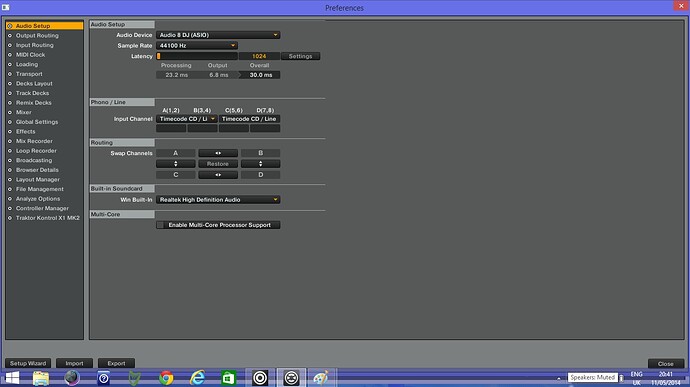Open Mix Recorder preferences
The width and height of the screenshot is (690, 387).
34,141
